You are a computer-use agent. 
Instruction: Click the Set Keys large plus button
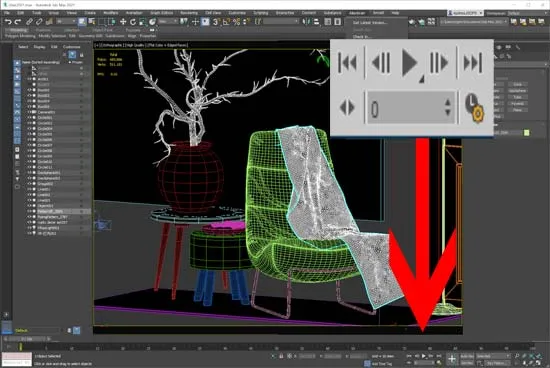click(x=452, y=359)
